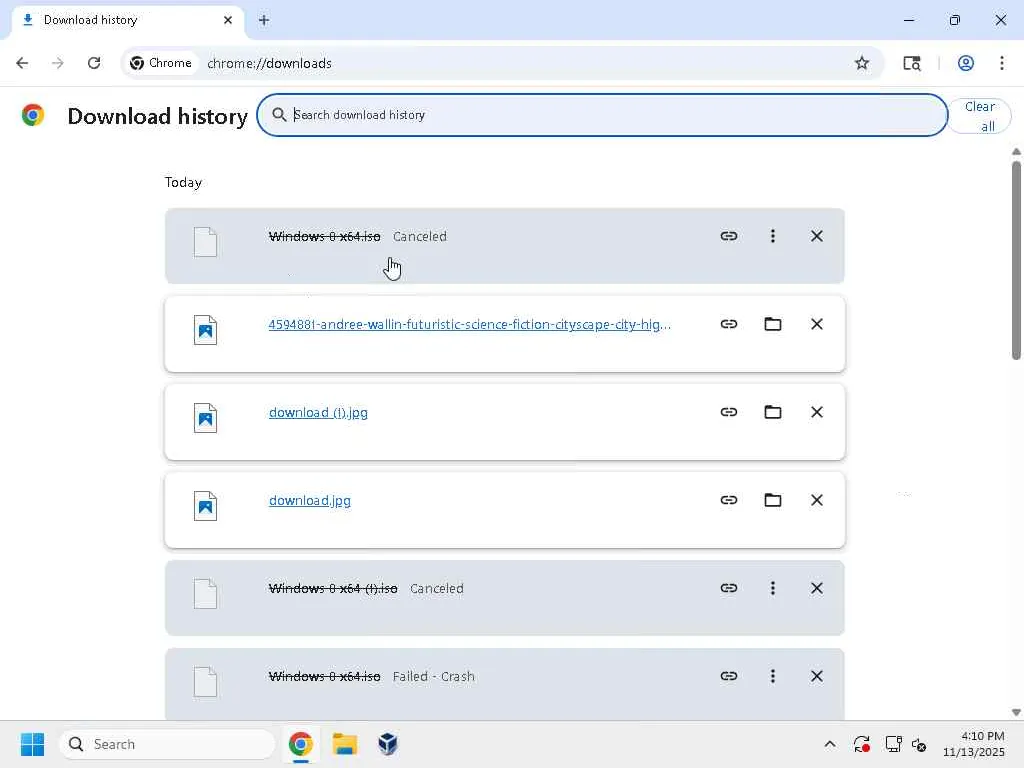Go back to previous page

tap(22, 63)
